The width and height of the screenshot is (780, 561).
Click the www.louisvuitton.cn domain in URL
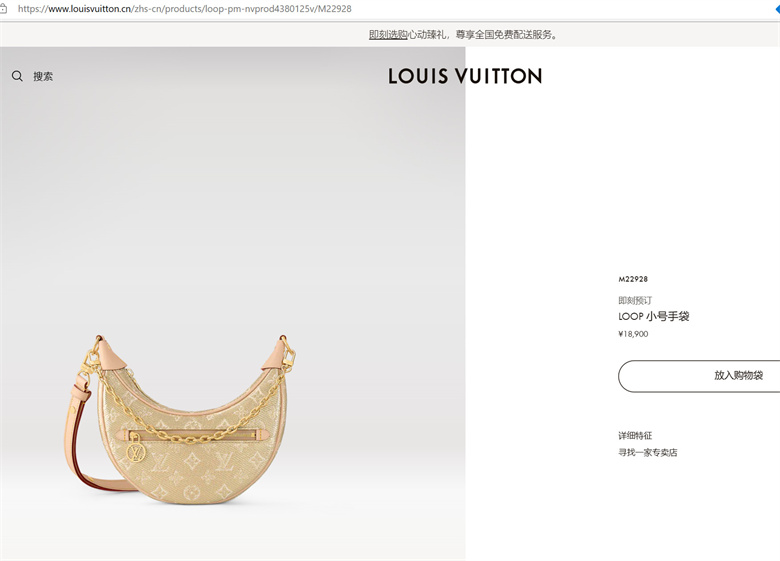coord(90,8)
